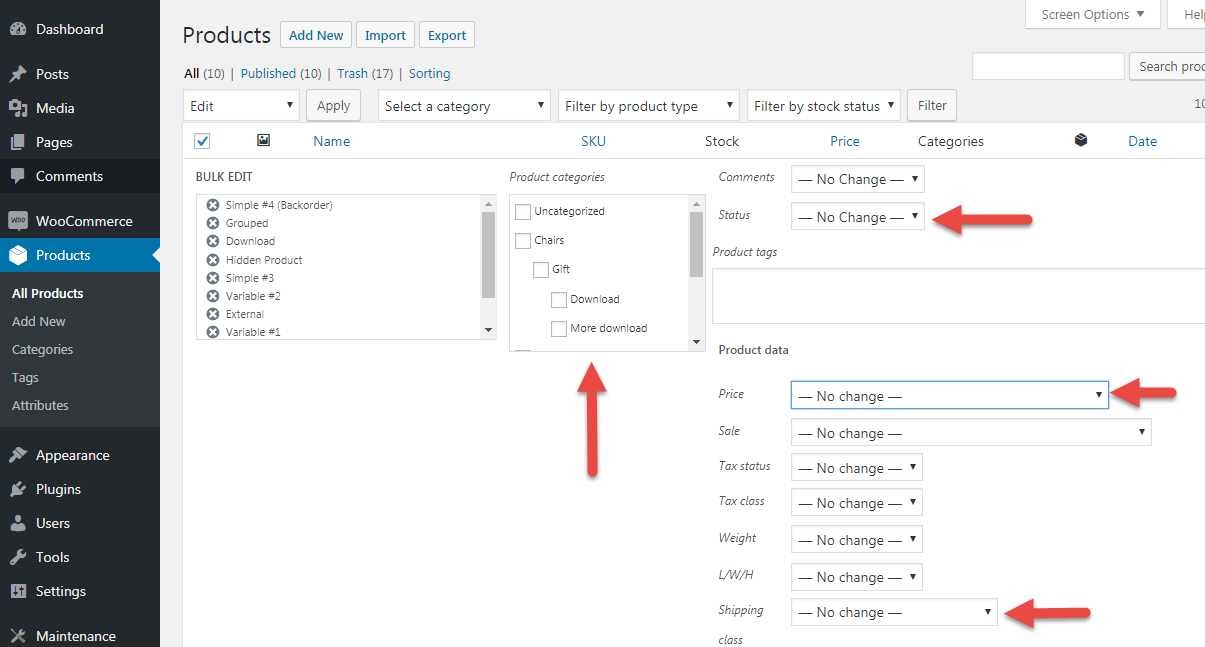The image size is (1205, 647).
Task: Open Tags submenu item
Action: pos(25,377)
